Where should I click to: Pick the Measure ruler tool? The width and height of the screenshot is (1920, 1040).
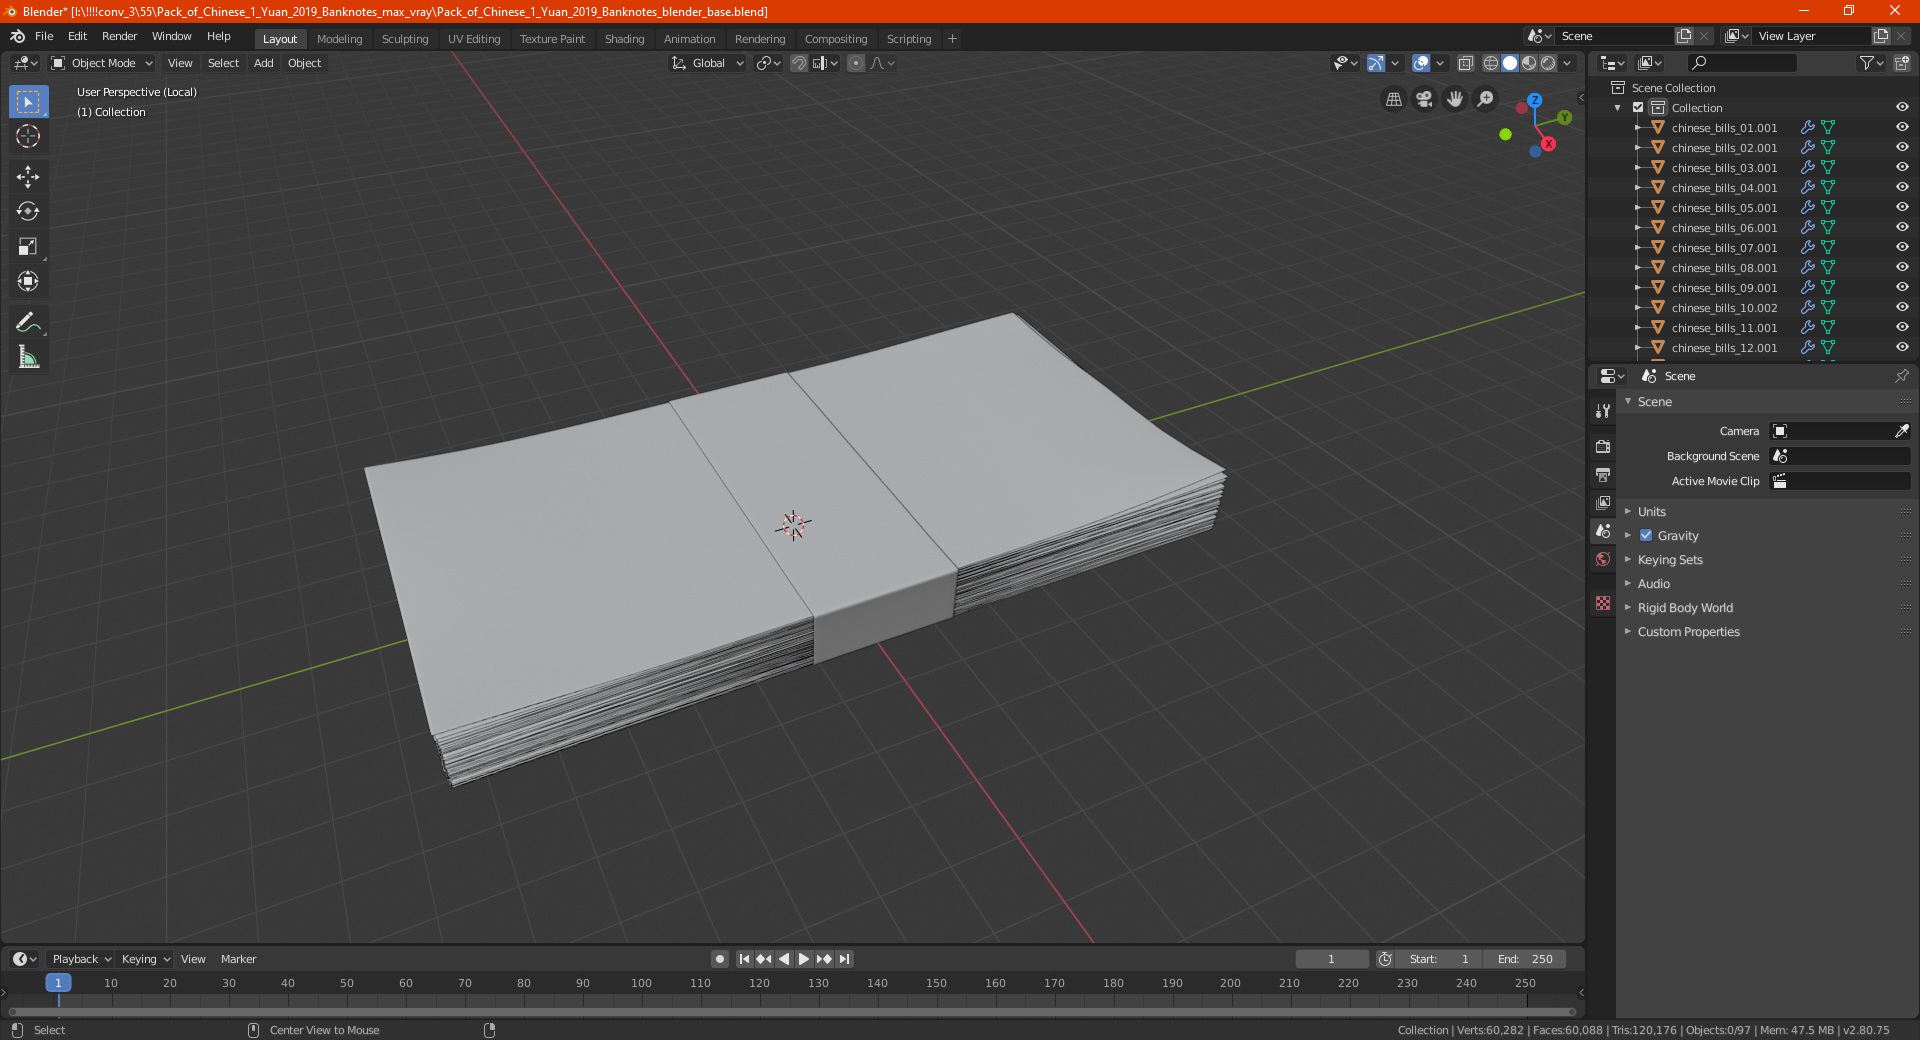pyautogui.click(x=28, y=357)
